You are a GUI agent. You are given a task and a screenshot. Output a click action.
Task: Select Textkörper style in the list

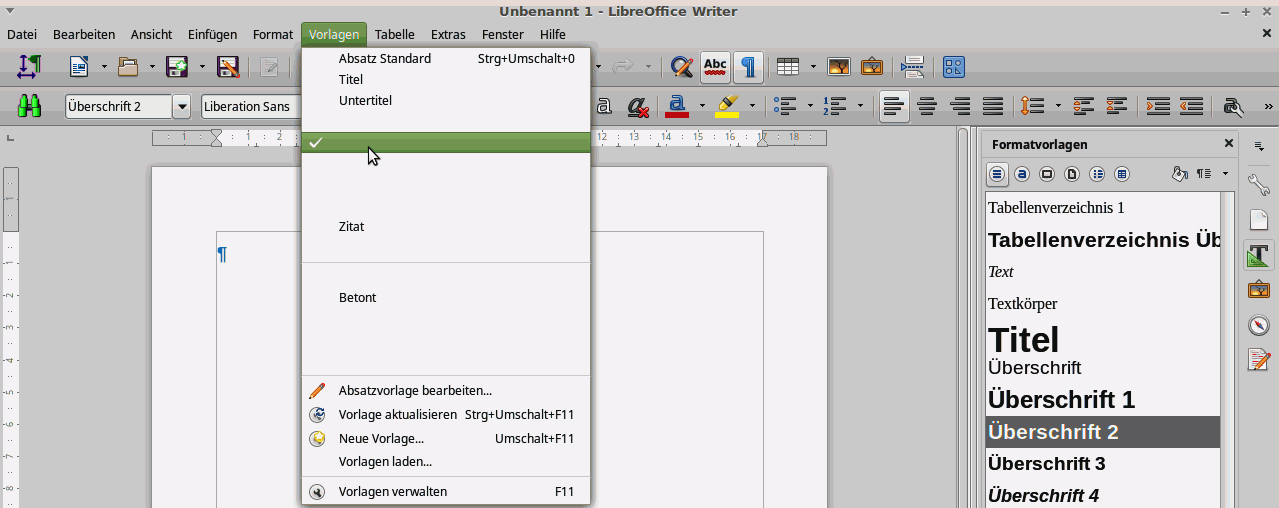(x=1103, y=303)
